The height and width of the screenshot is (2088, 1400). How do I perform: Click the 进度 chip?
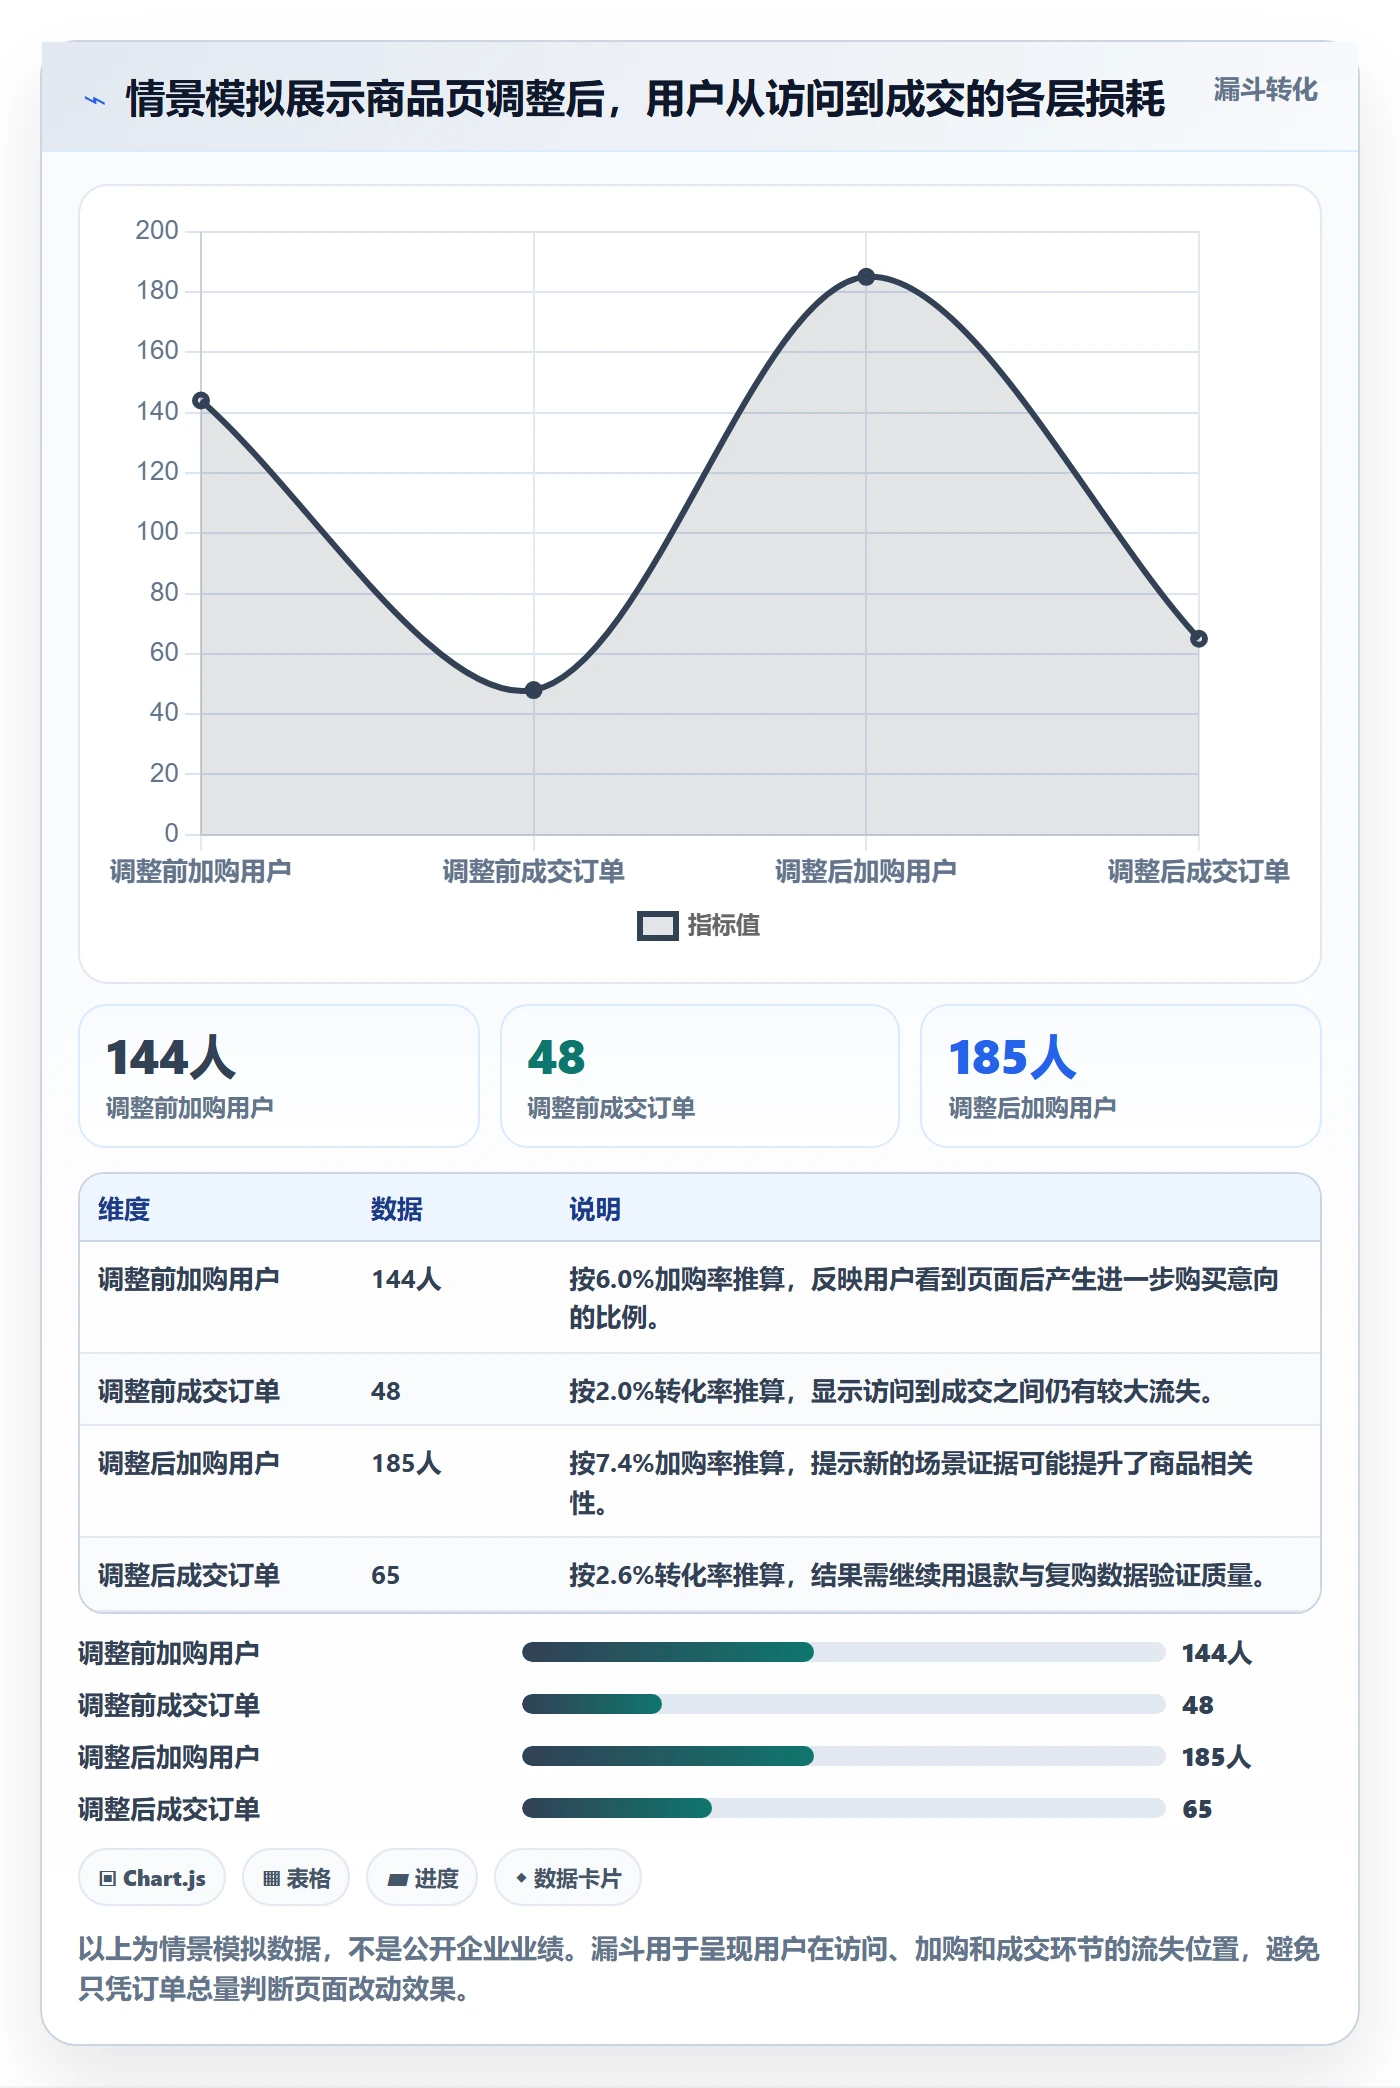point(422,1878)
